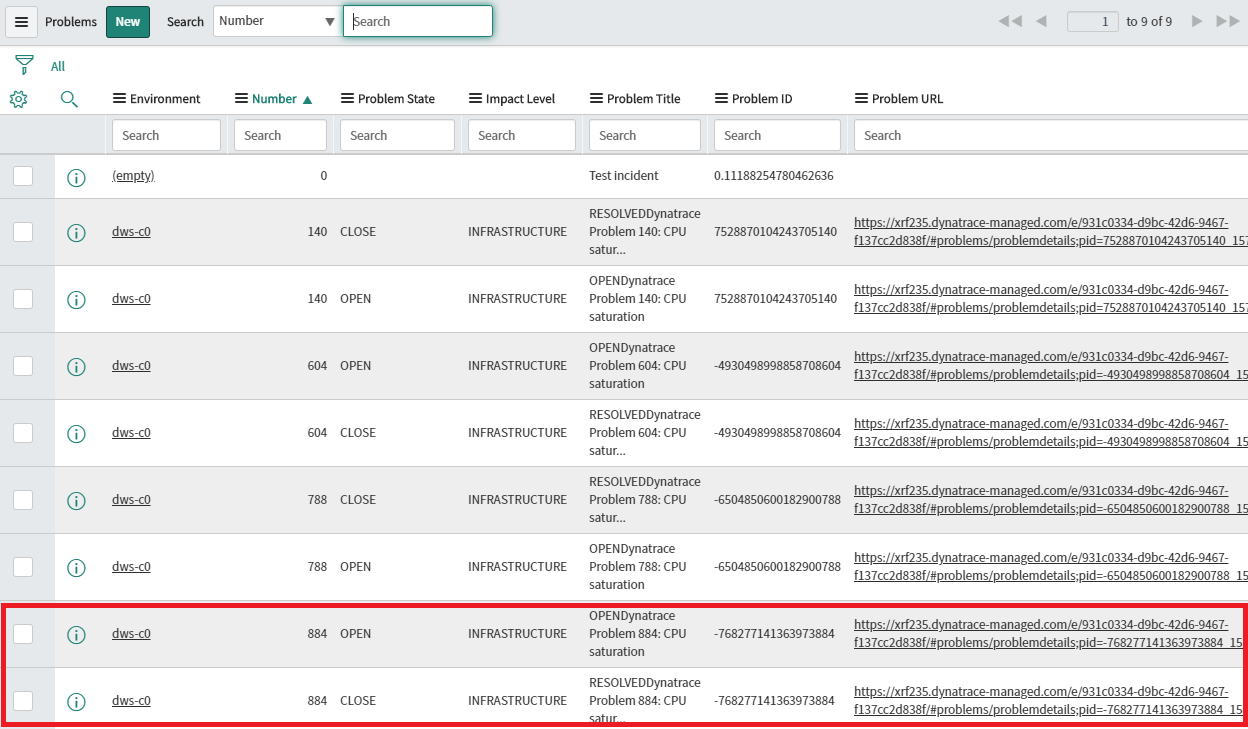Open the Environment column options menu icon

pos(119,99)
